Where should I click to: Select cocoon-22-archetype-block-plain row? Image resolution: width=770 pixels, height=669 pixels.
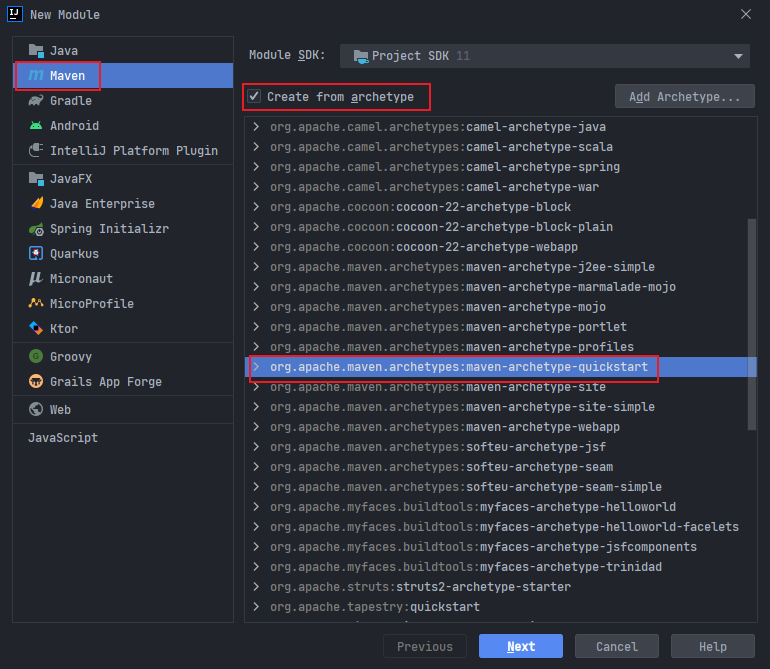(500, 227)
